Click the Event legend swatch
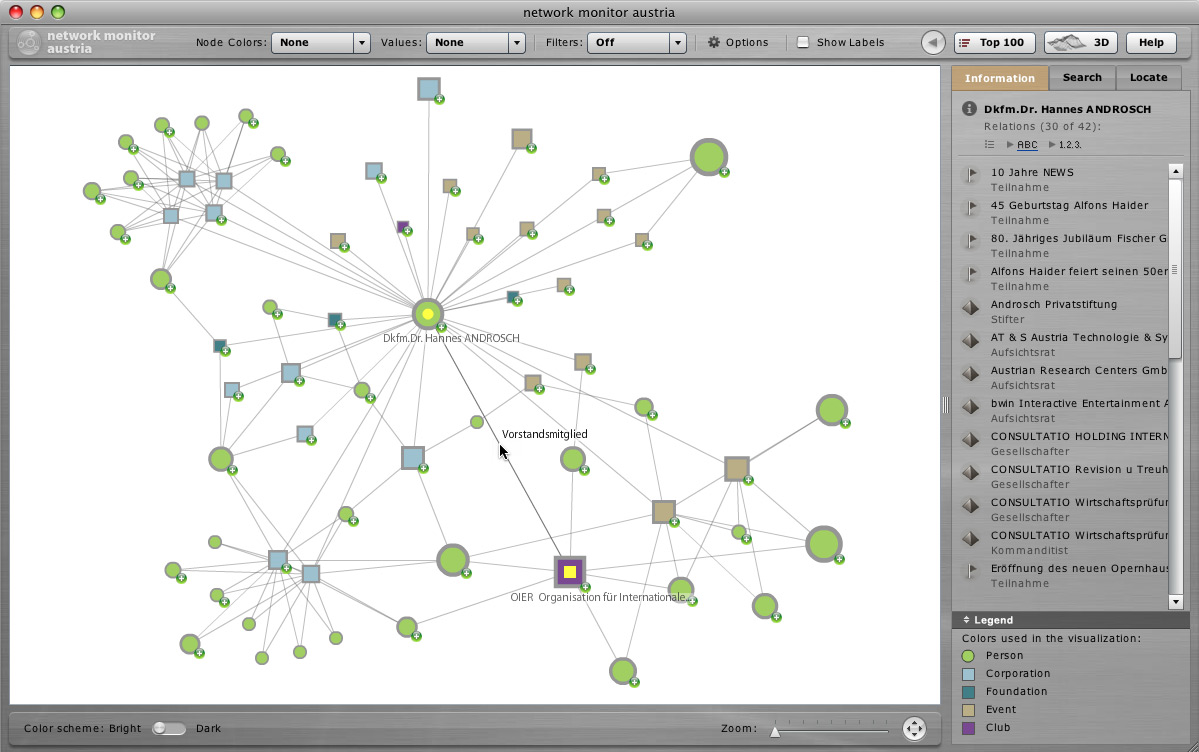Image resolution: width=1199 pixels, height=752 pixels. (968, 710)
